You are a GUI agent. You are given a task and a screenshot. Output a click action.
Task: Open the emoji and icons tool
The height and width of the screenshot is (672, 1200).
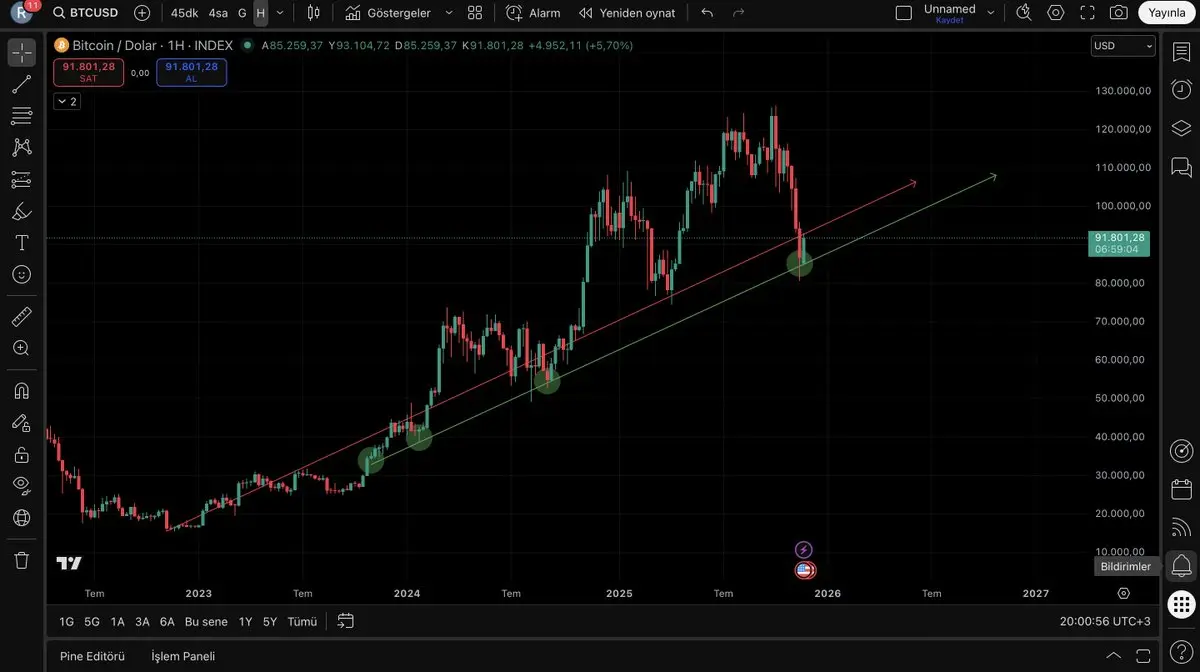pos(21,274)
